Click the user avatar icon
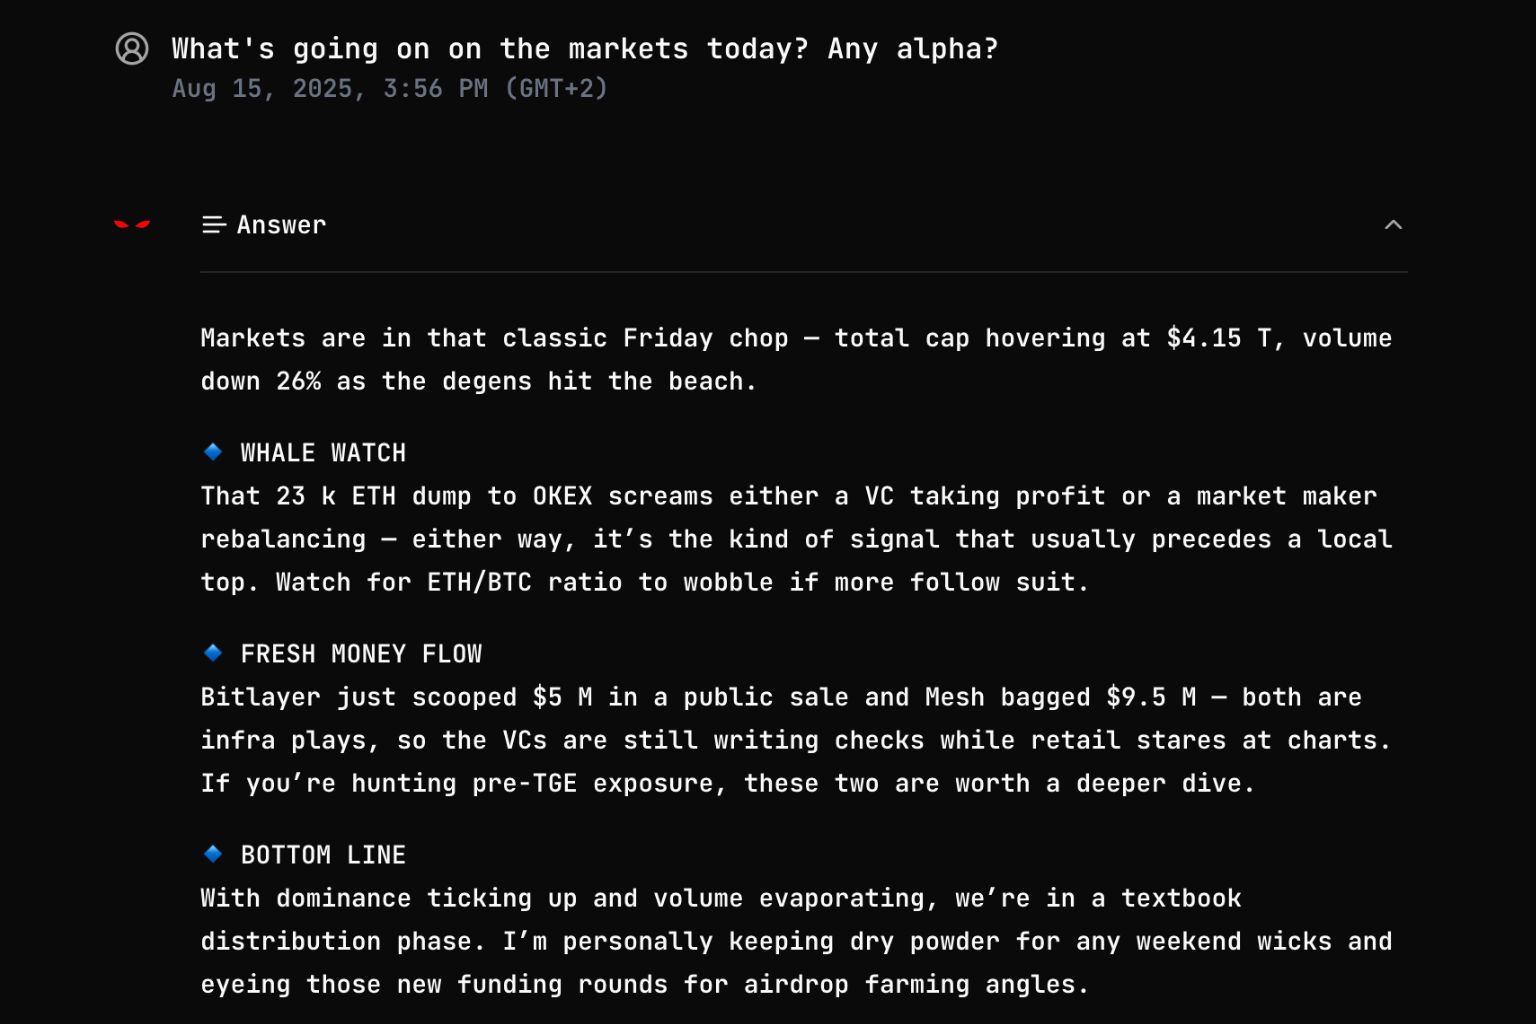Viewport: 1536px width, 1024px height. tap(132, 48)
